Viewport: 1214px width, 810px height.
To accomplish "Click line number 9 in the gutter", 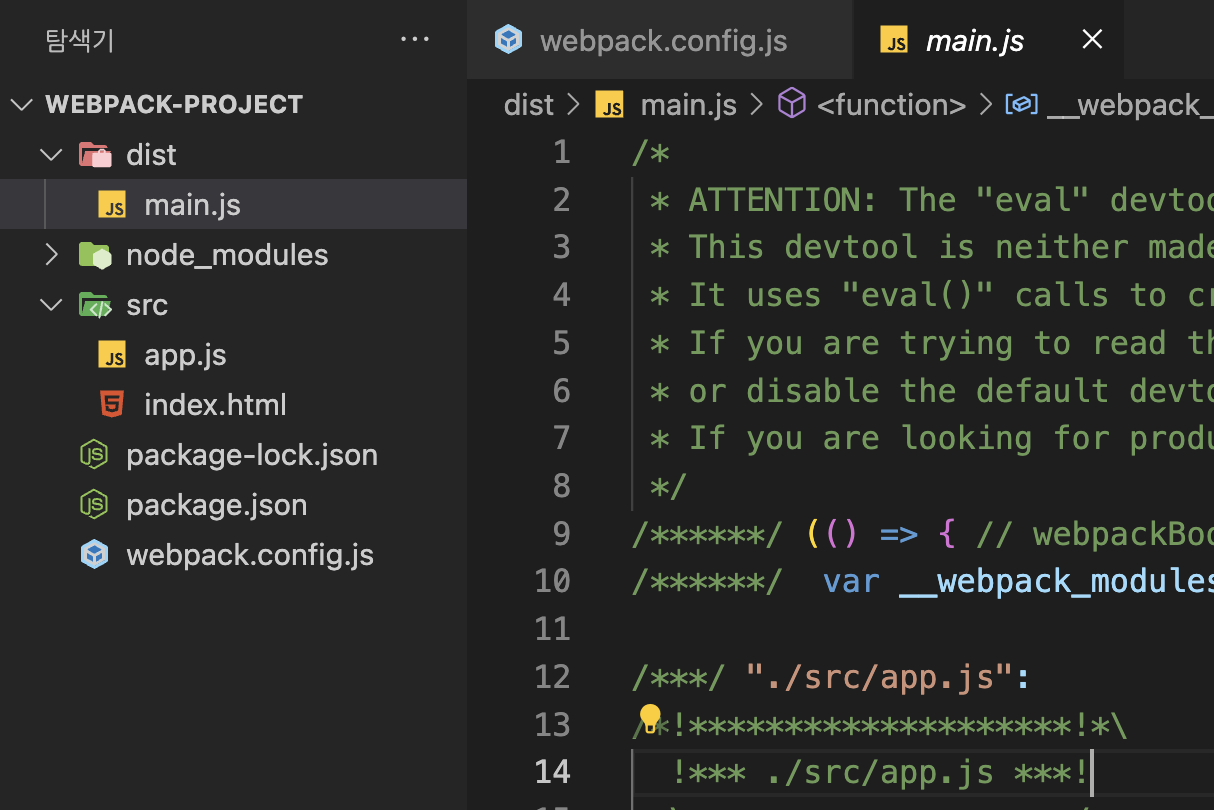I will pyautogui.click(x=561, y=533).
